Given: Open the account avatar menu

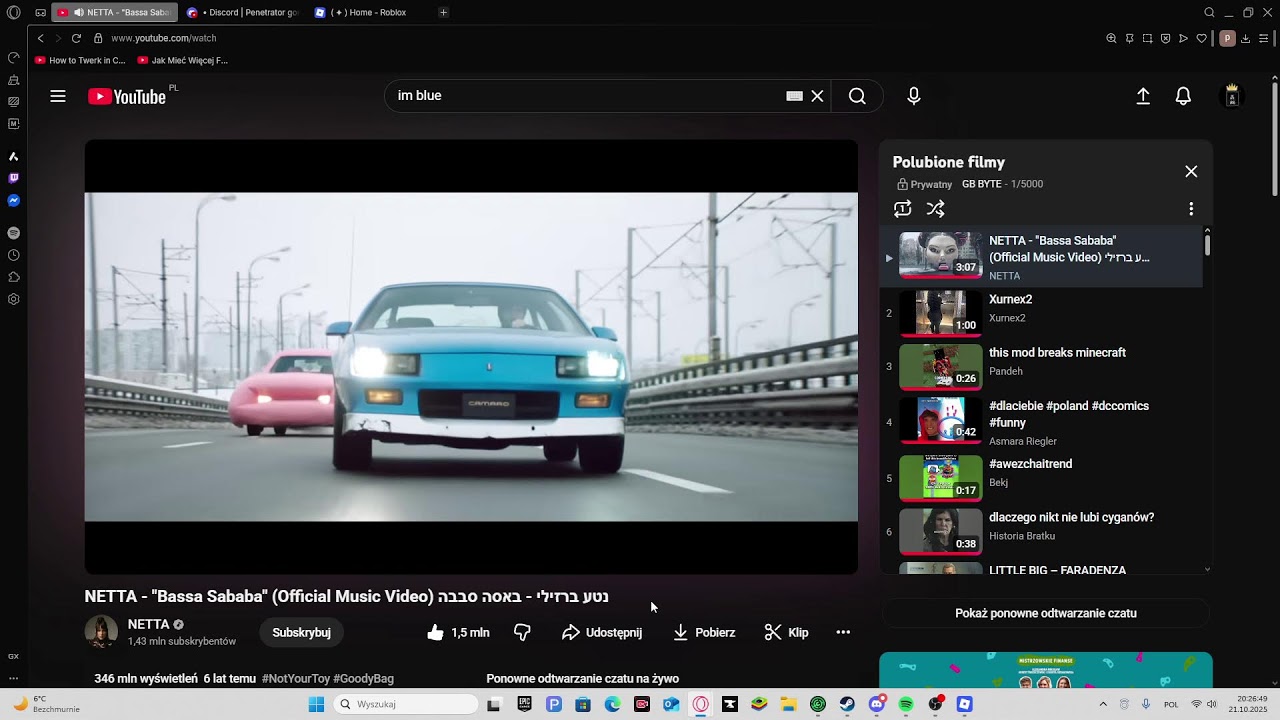Looking at the screenshot, I should coord(1232,96).
